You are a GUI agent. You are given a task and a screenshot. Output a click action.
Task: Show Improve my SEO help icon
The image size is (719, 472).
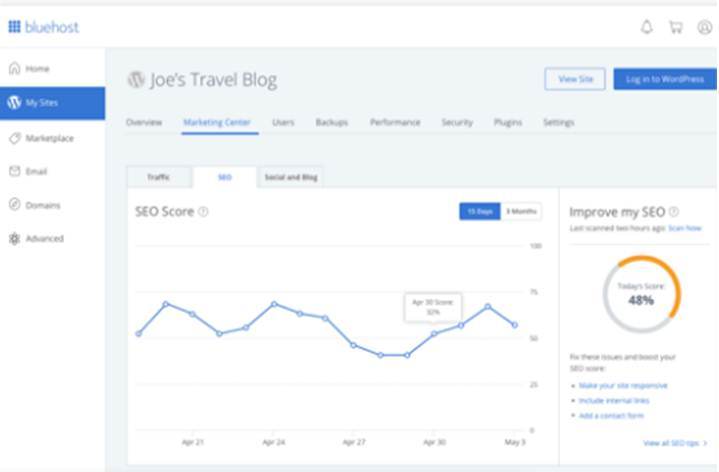[674, 211]
